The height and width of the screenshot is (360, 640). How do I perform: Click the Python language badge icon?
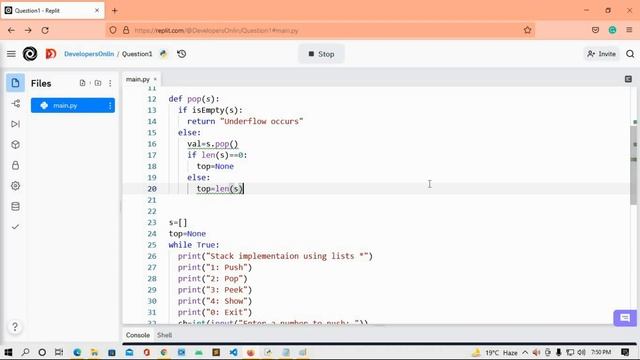(164, 54)
